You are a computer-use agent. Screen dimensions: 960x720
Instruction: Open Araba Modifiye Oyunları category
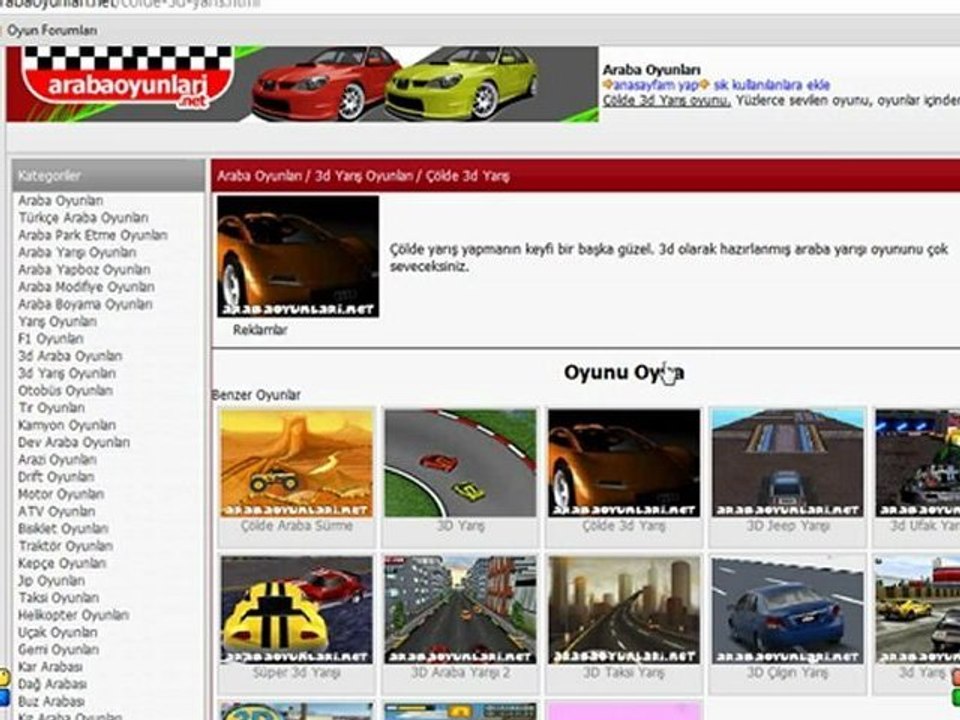pyautogui.click(x=86, y=287)
